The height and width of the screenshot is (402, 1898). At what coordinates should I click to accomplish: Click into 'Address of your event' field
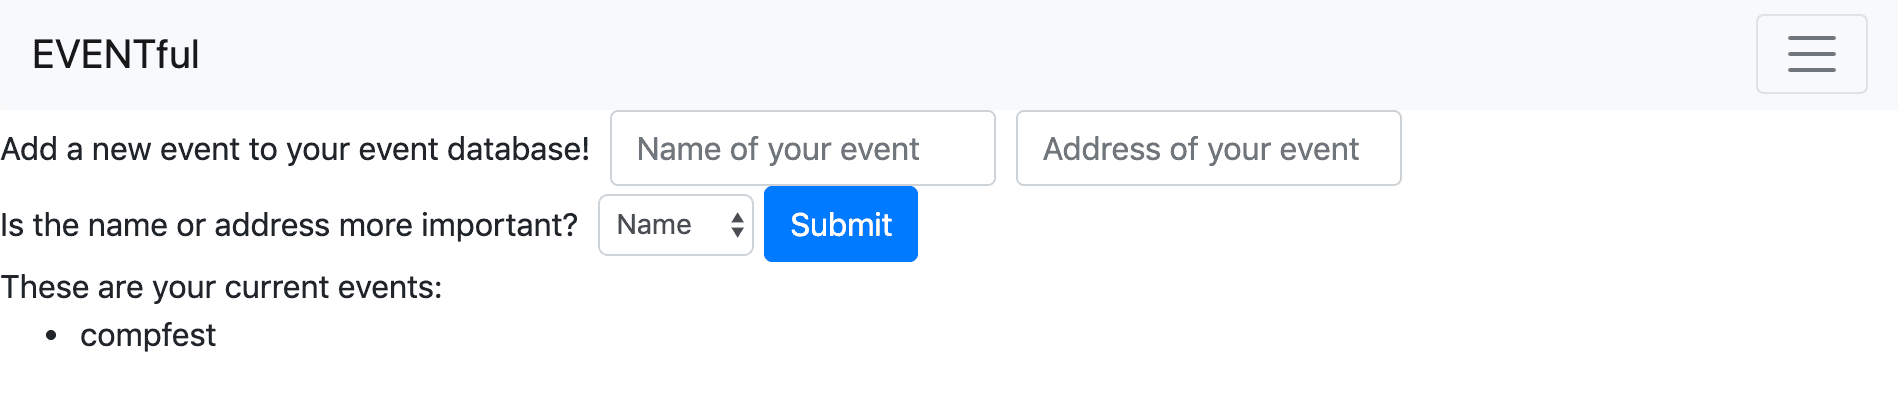[x=1208, y=149]
